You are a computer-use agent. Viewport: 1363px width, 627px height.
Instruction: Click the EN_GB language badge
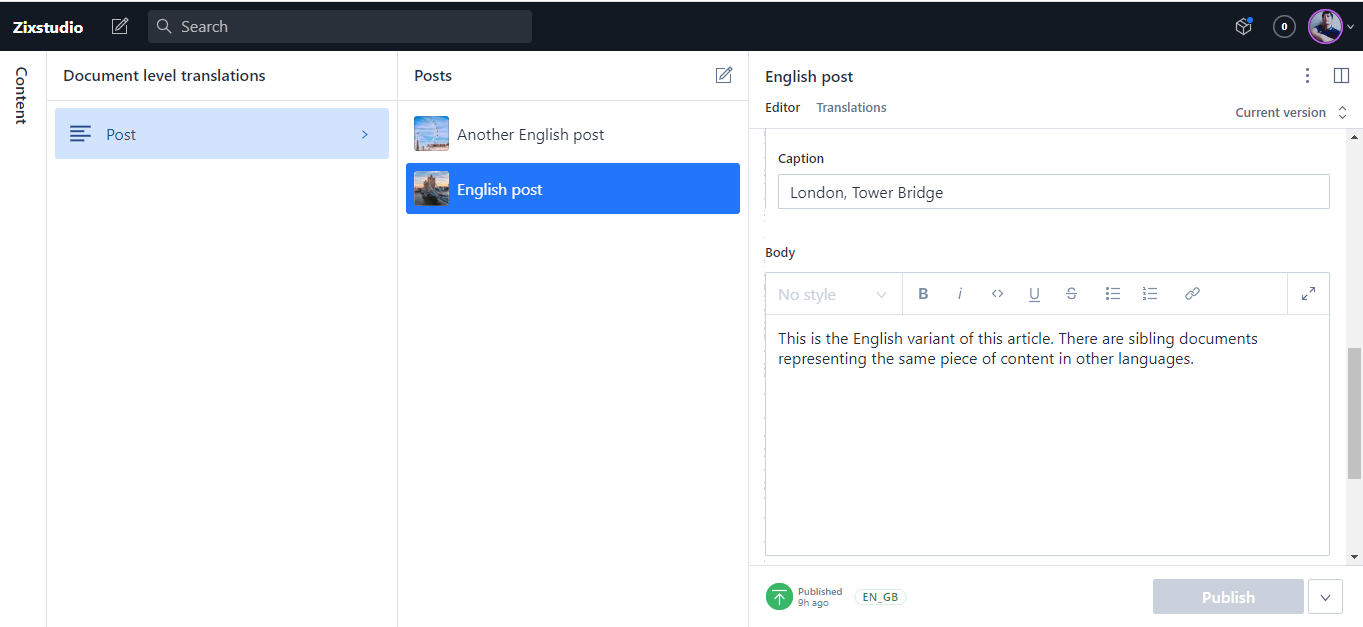(x=881, y=597)
